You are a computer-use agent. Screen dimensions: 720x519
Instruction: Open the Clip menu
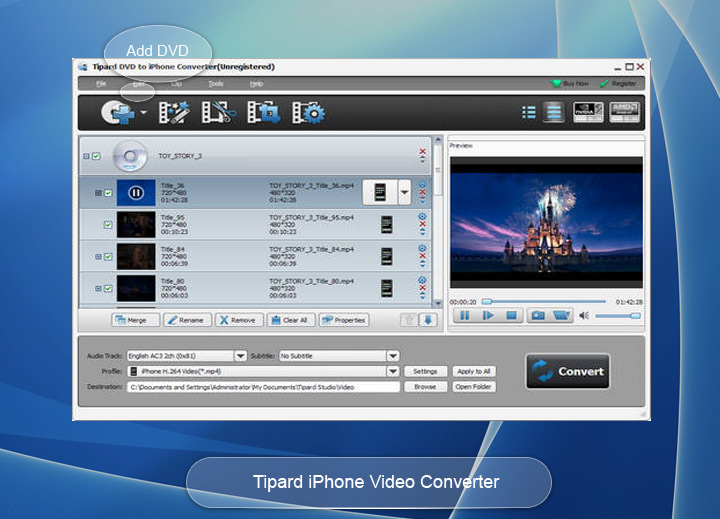click(176, 84)
